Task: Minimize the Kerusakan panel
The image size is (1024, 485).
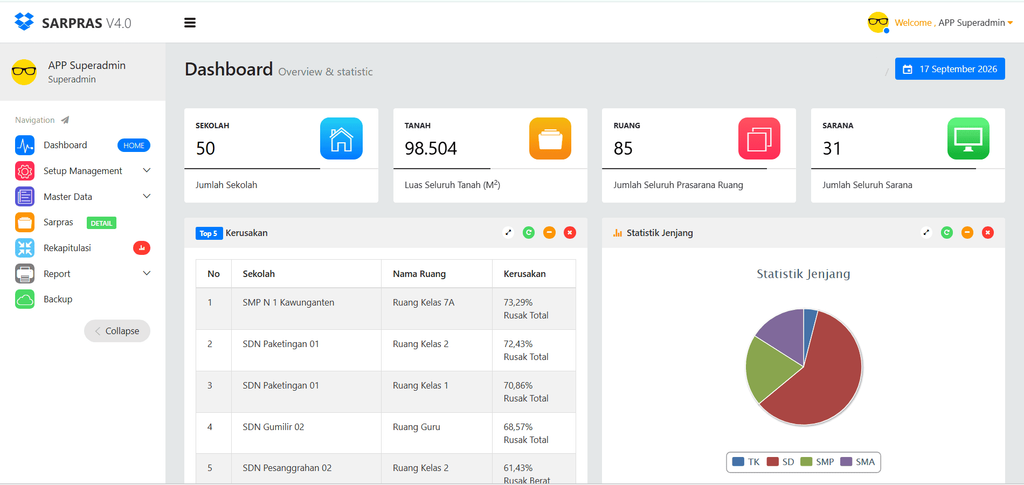Action: point(549,232)
